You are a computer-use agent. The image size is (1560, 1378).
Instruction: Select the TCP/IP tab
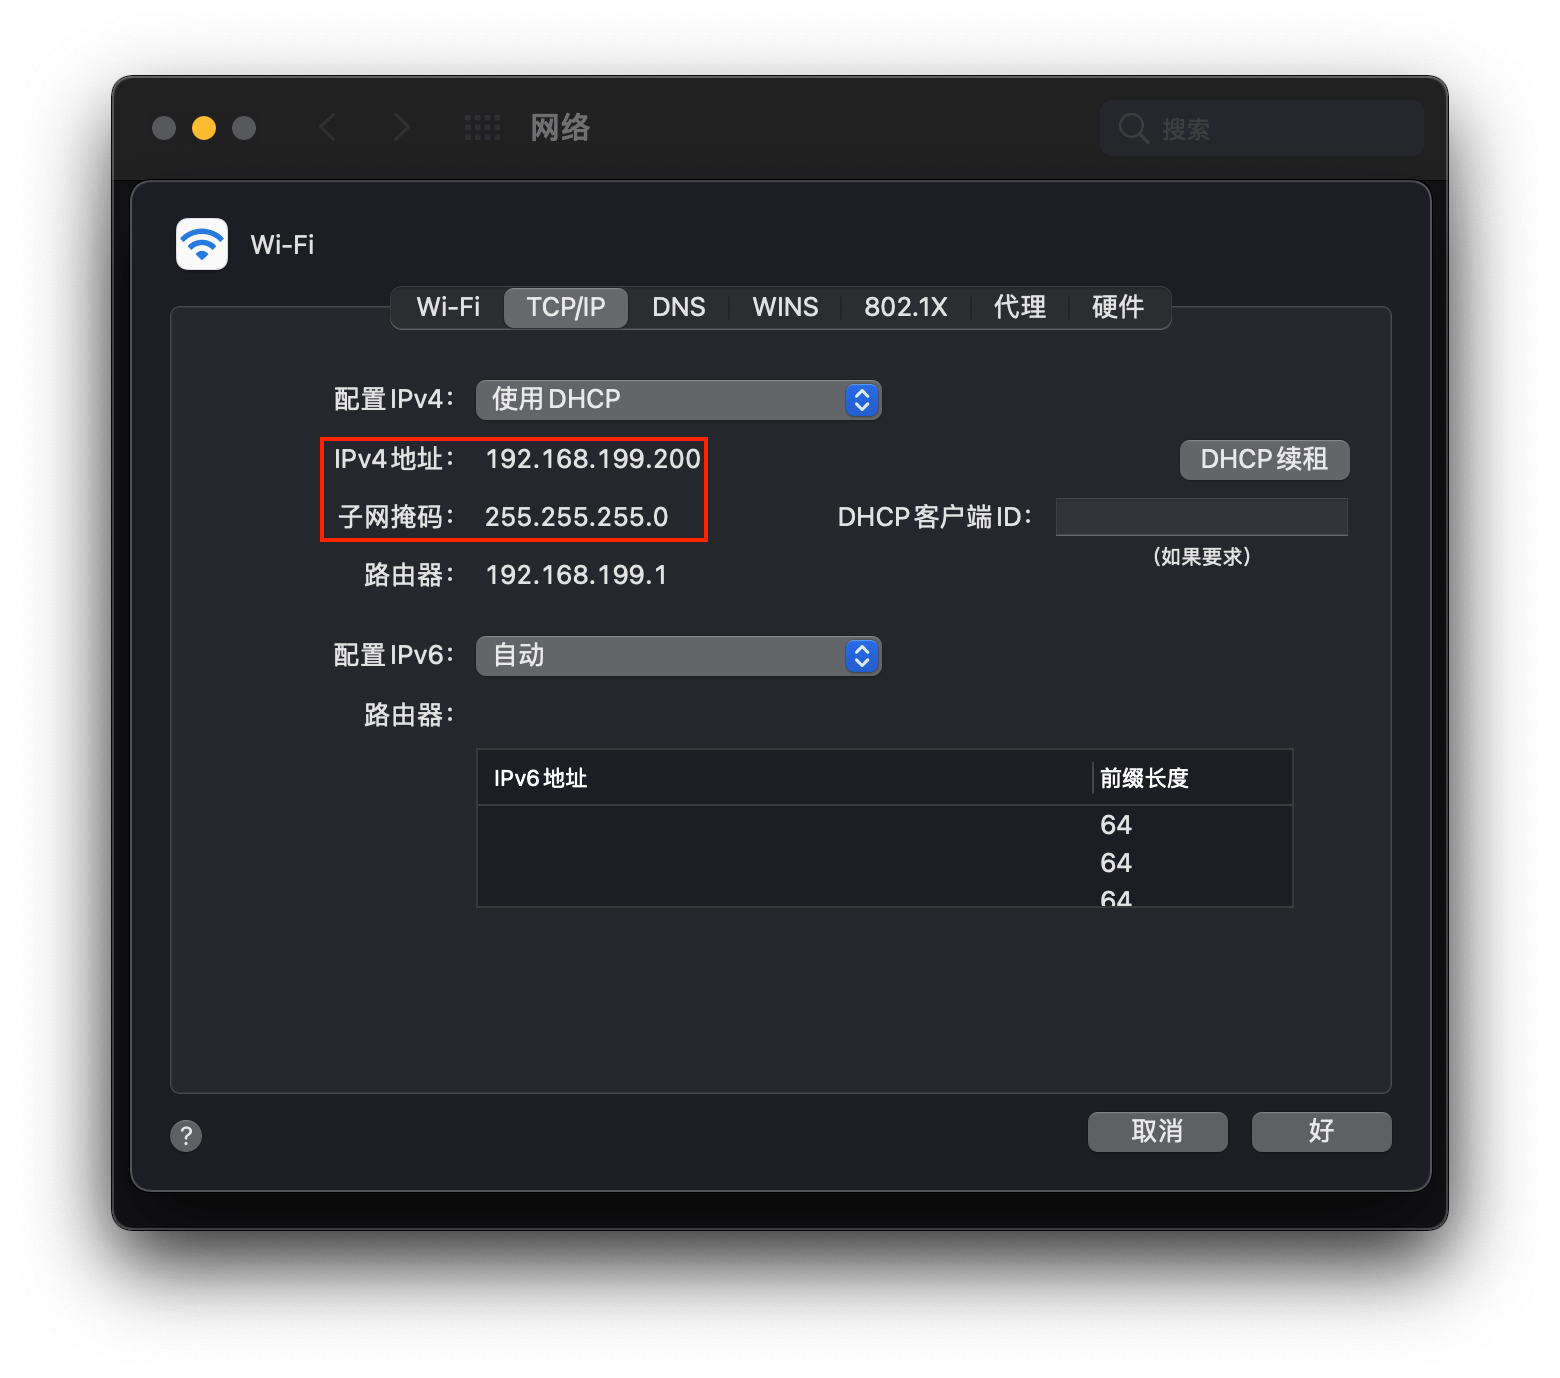tap(566, 307)
